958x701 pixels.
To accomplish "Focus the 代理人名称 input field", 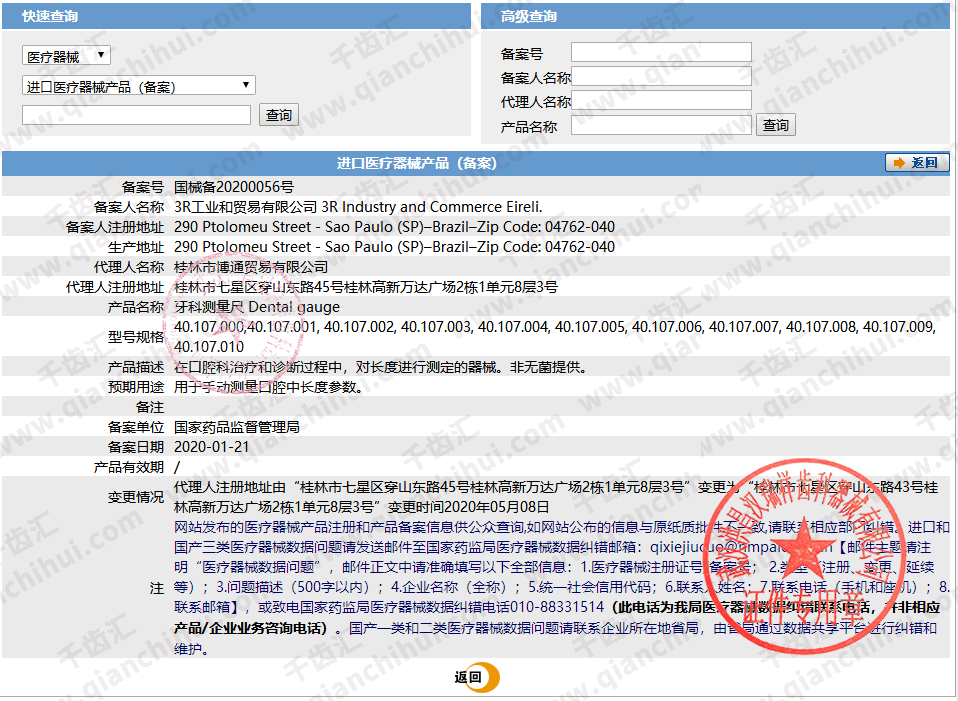I will point(660,100).
